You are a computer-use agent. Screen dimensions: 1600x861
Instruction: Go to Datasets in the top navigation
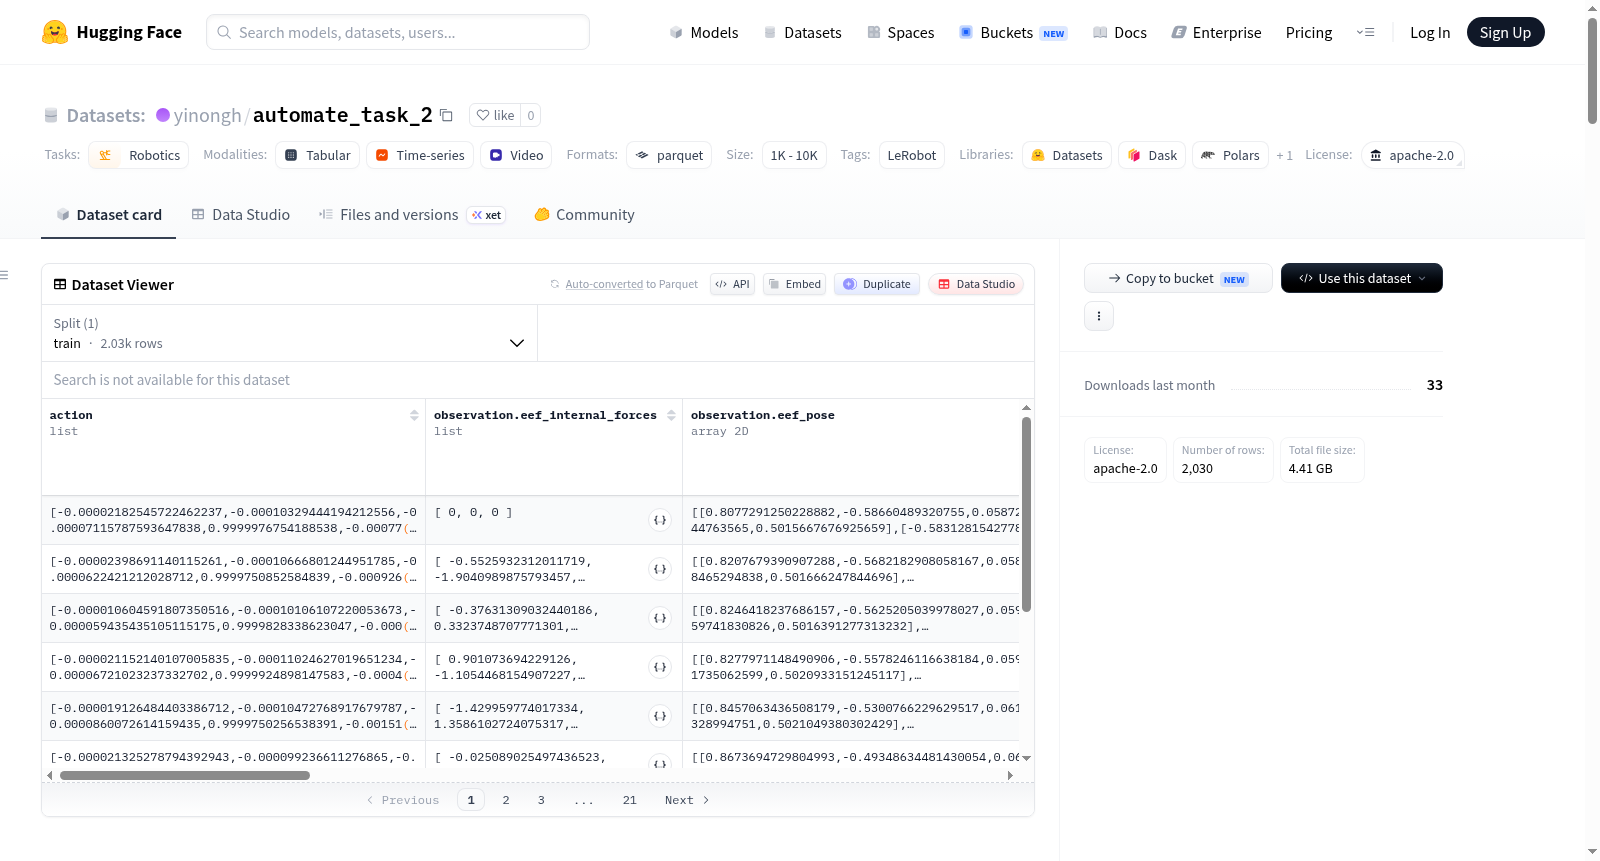coord(803,32)
